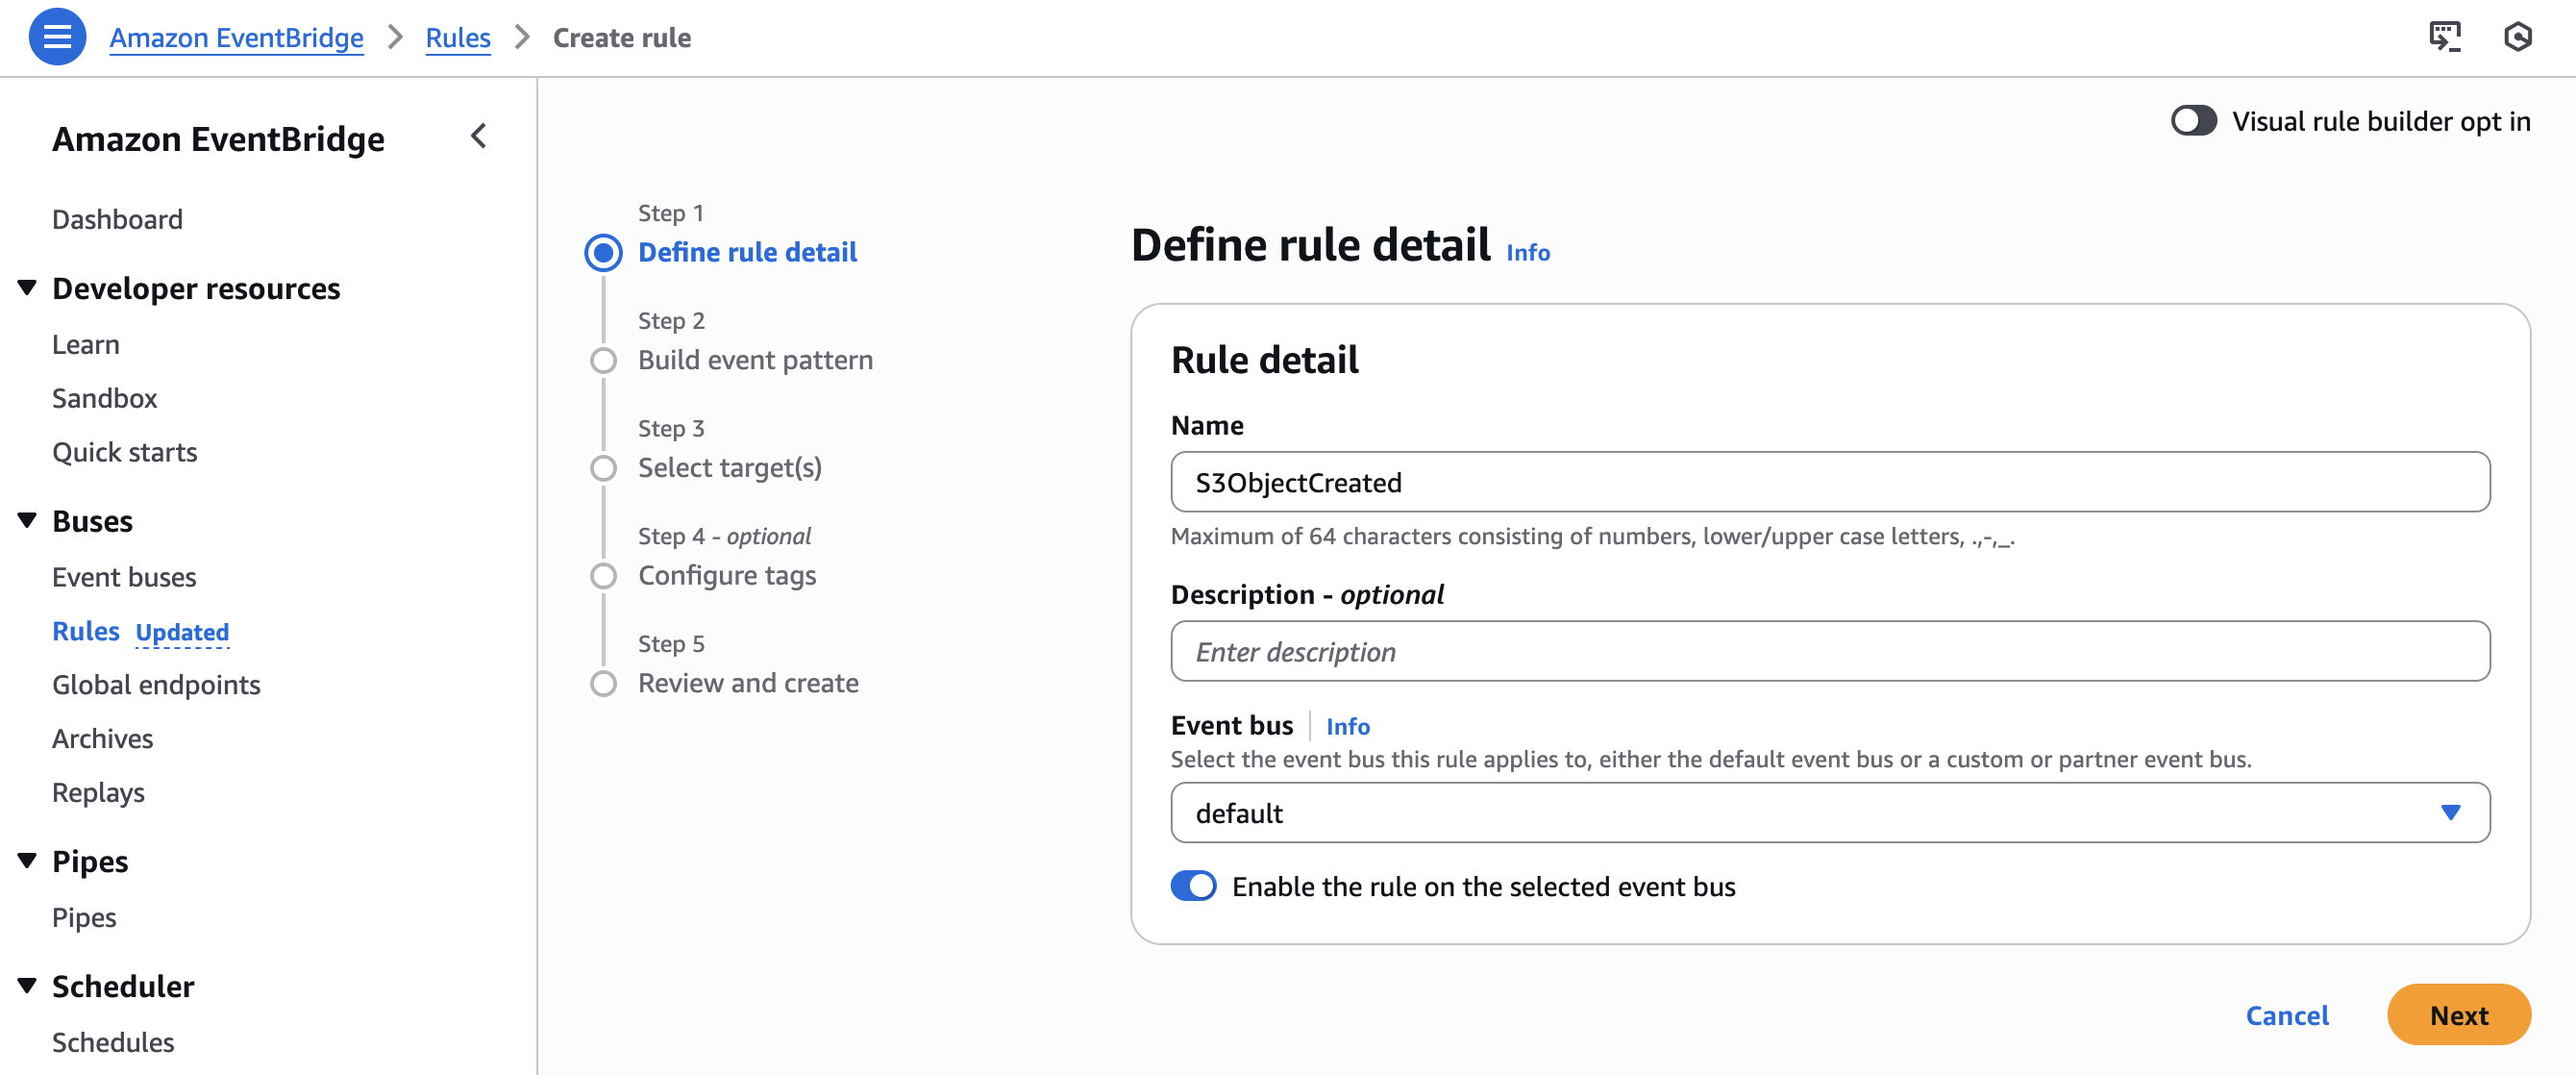
Task: Toggle Visual rule builder opt in
Action: [2193, 121]
